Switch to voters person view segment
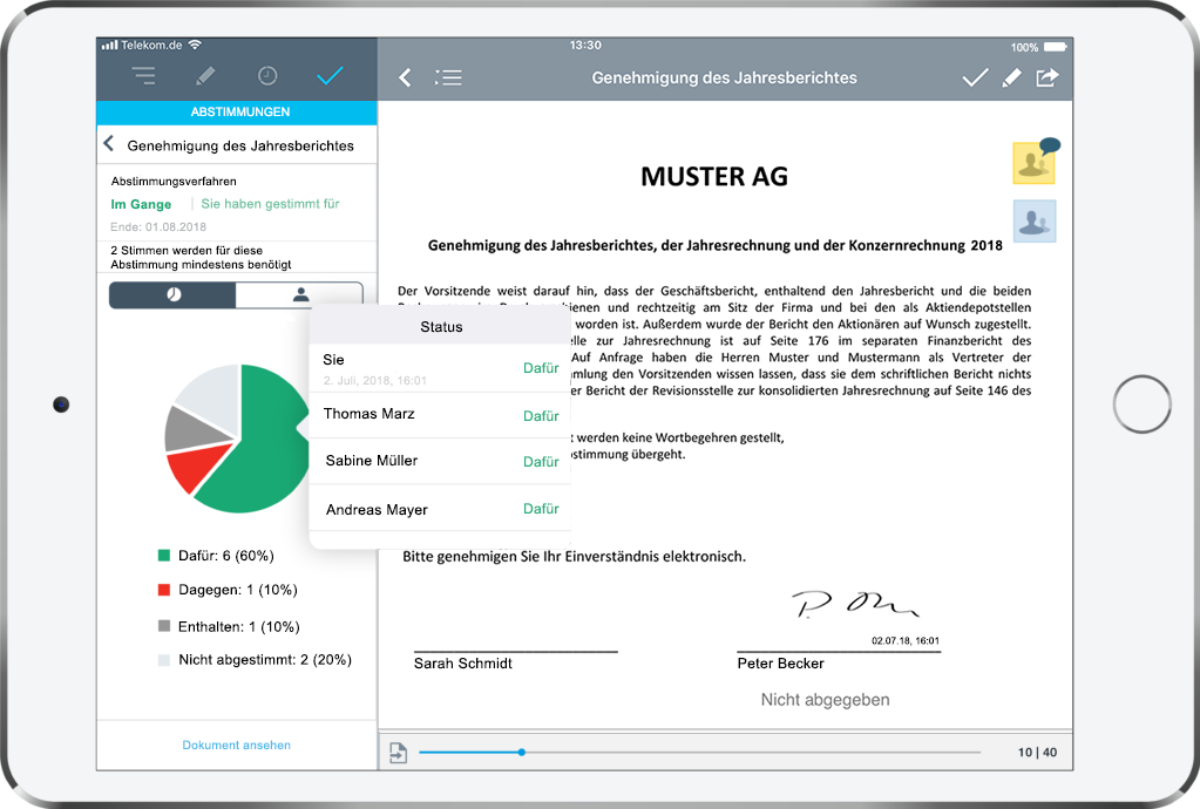Viewport: 1200px width, 809px height. coord(299,295)
